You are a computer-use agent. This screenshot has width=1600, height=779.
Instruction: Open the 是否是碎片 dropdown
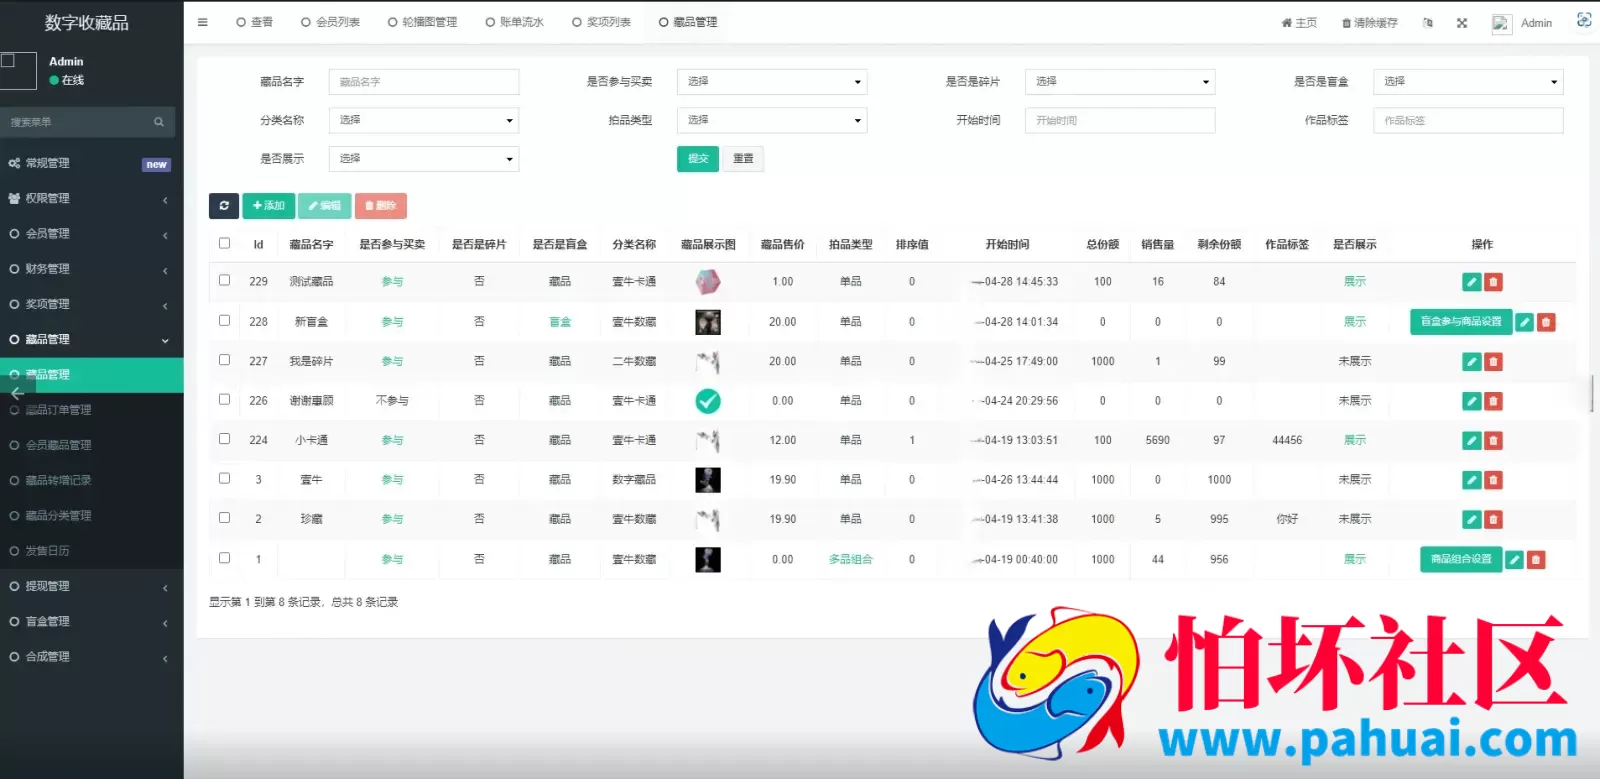pyautogui.click(x=1120, y=82)
